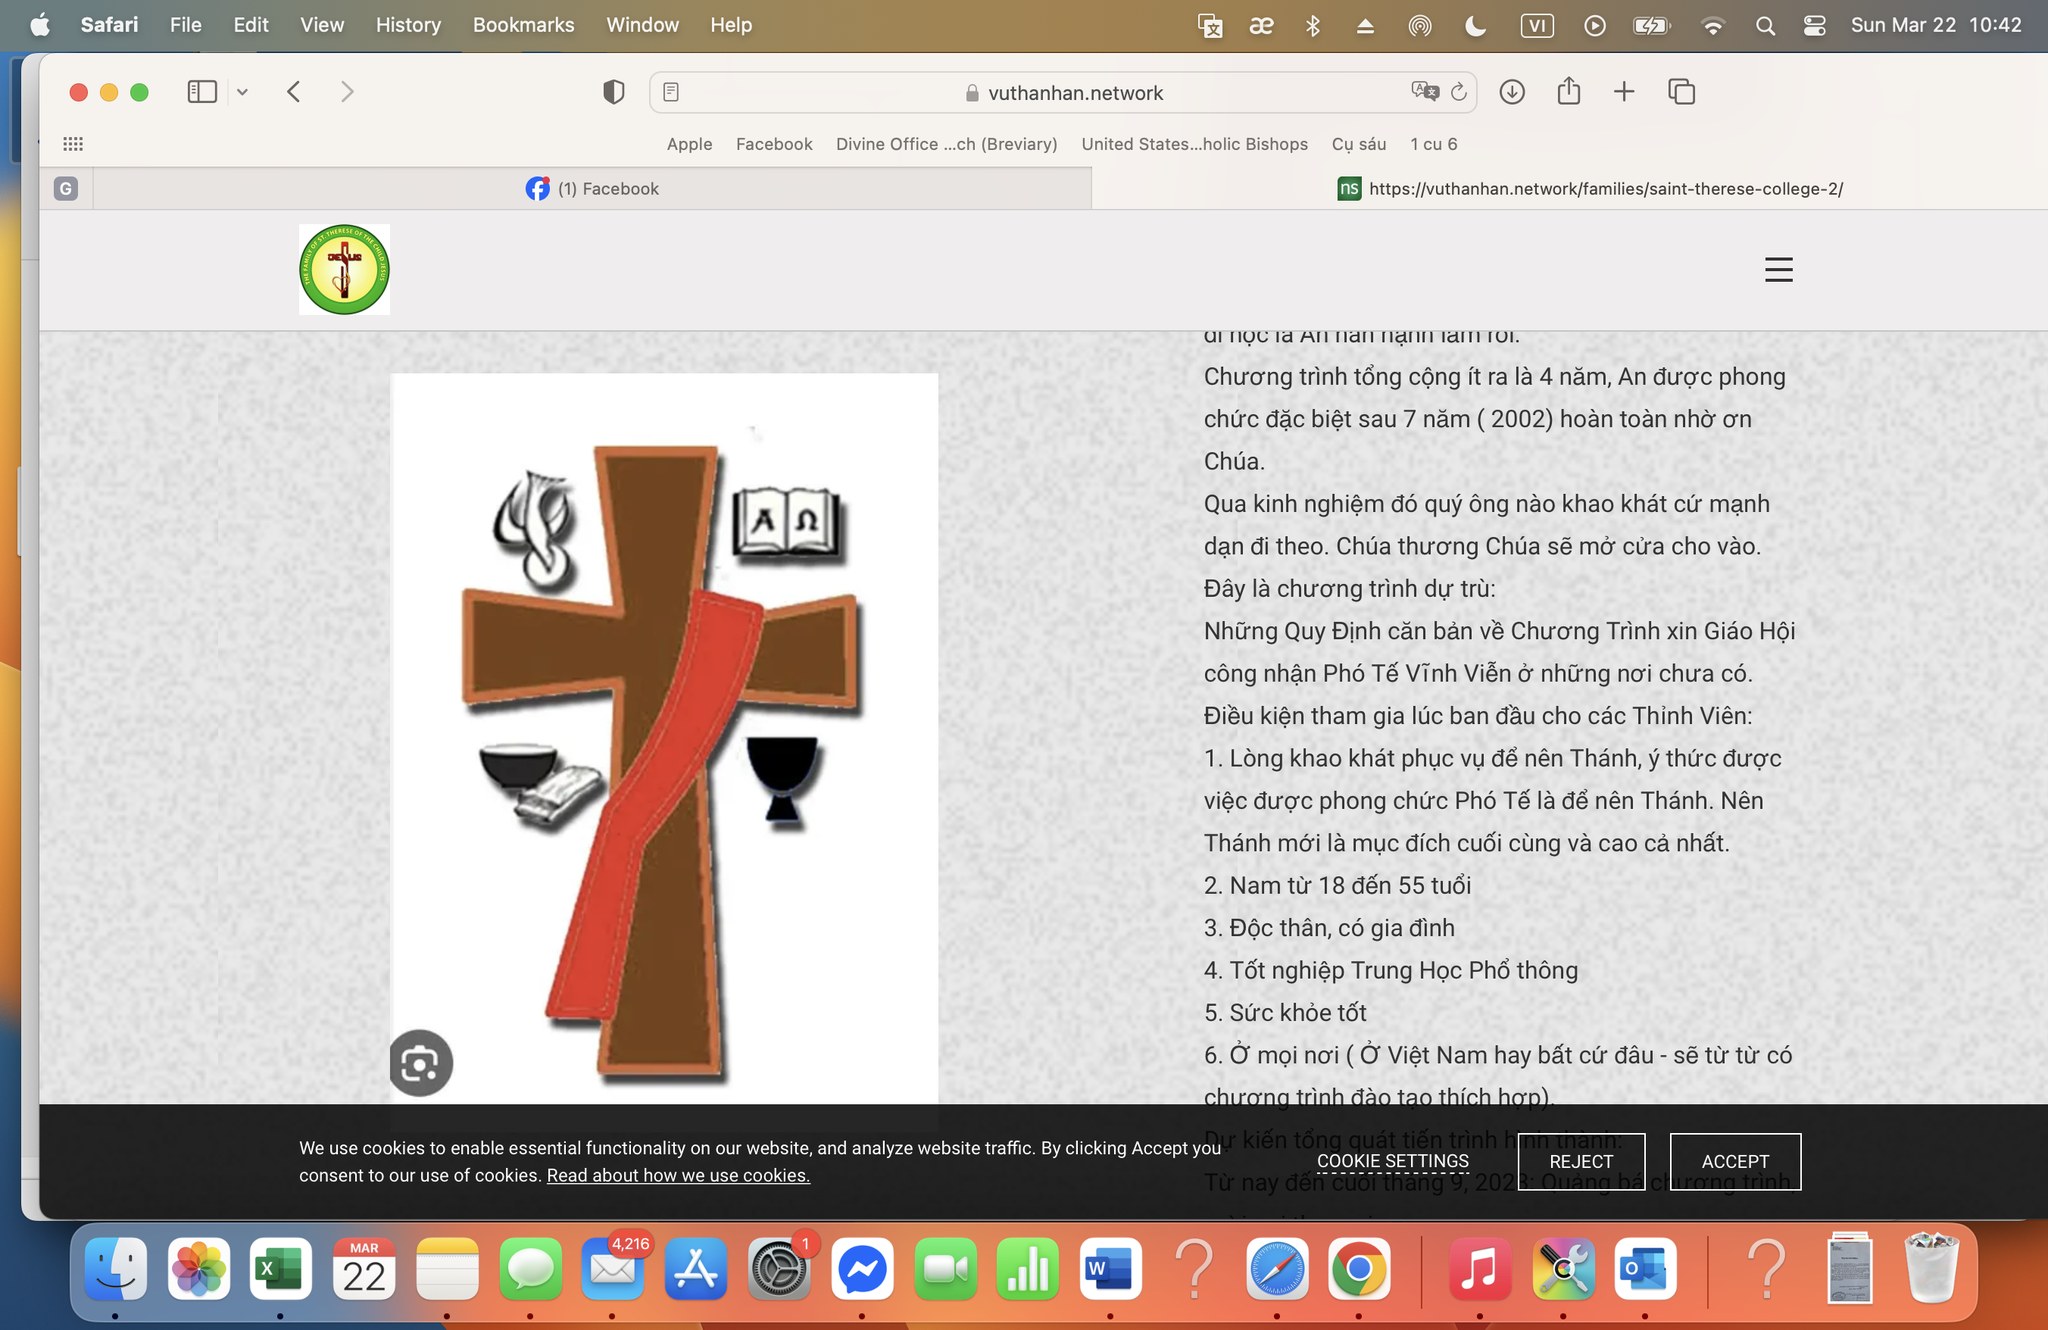This screenshot has width=2048, height=1330.
Task: Open the translate page icon
Action: 1425,92
